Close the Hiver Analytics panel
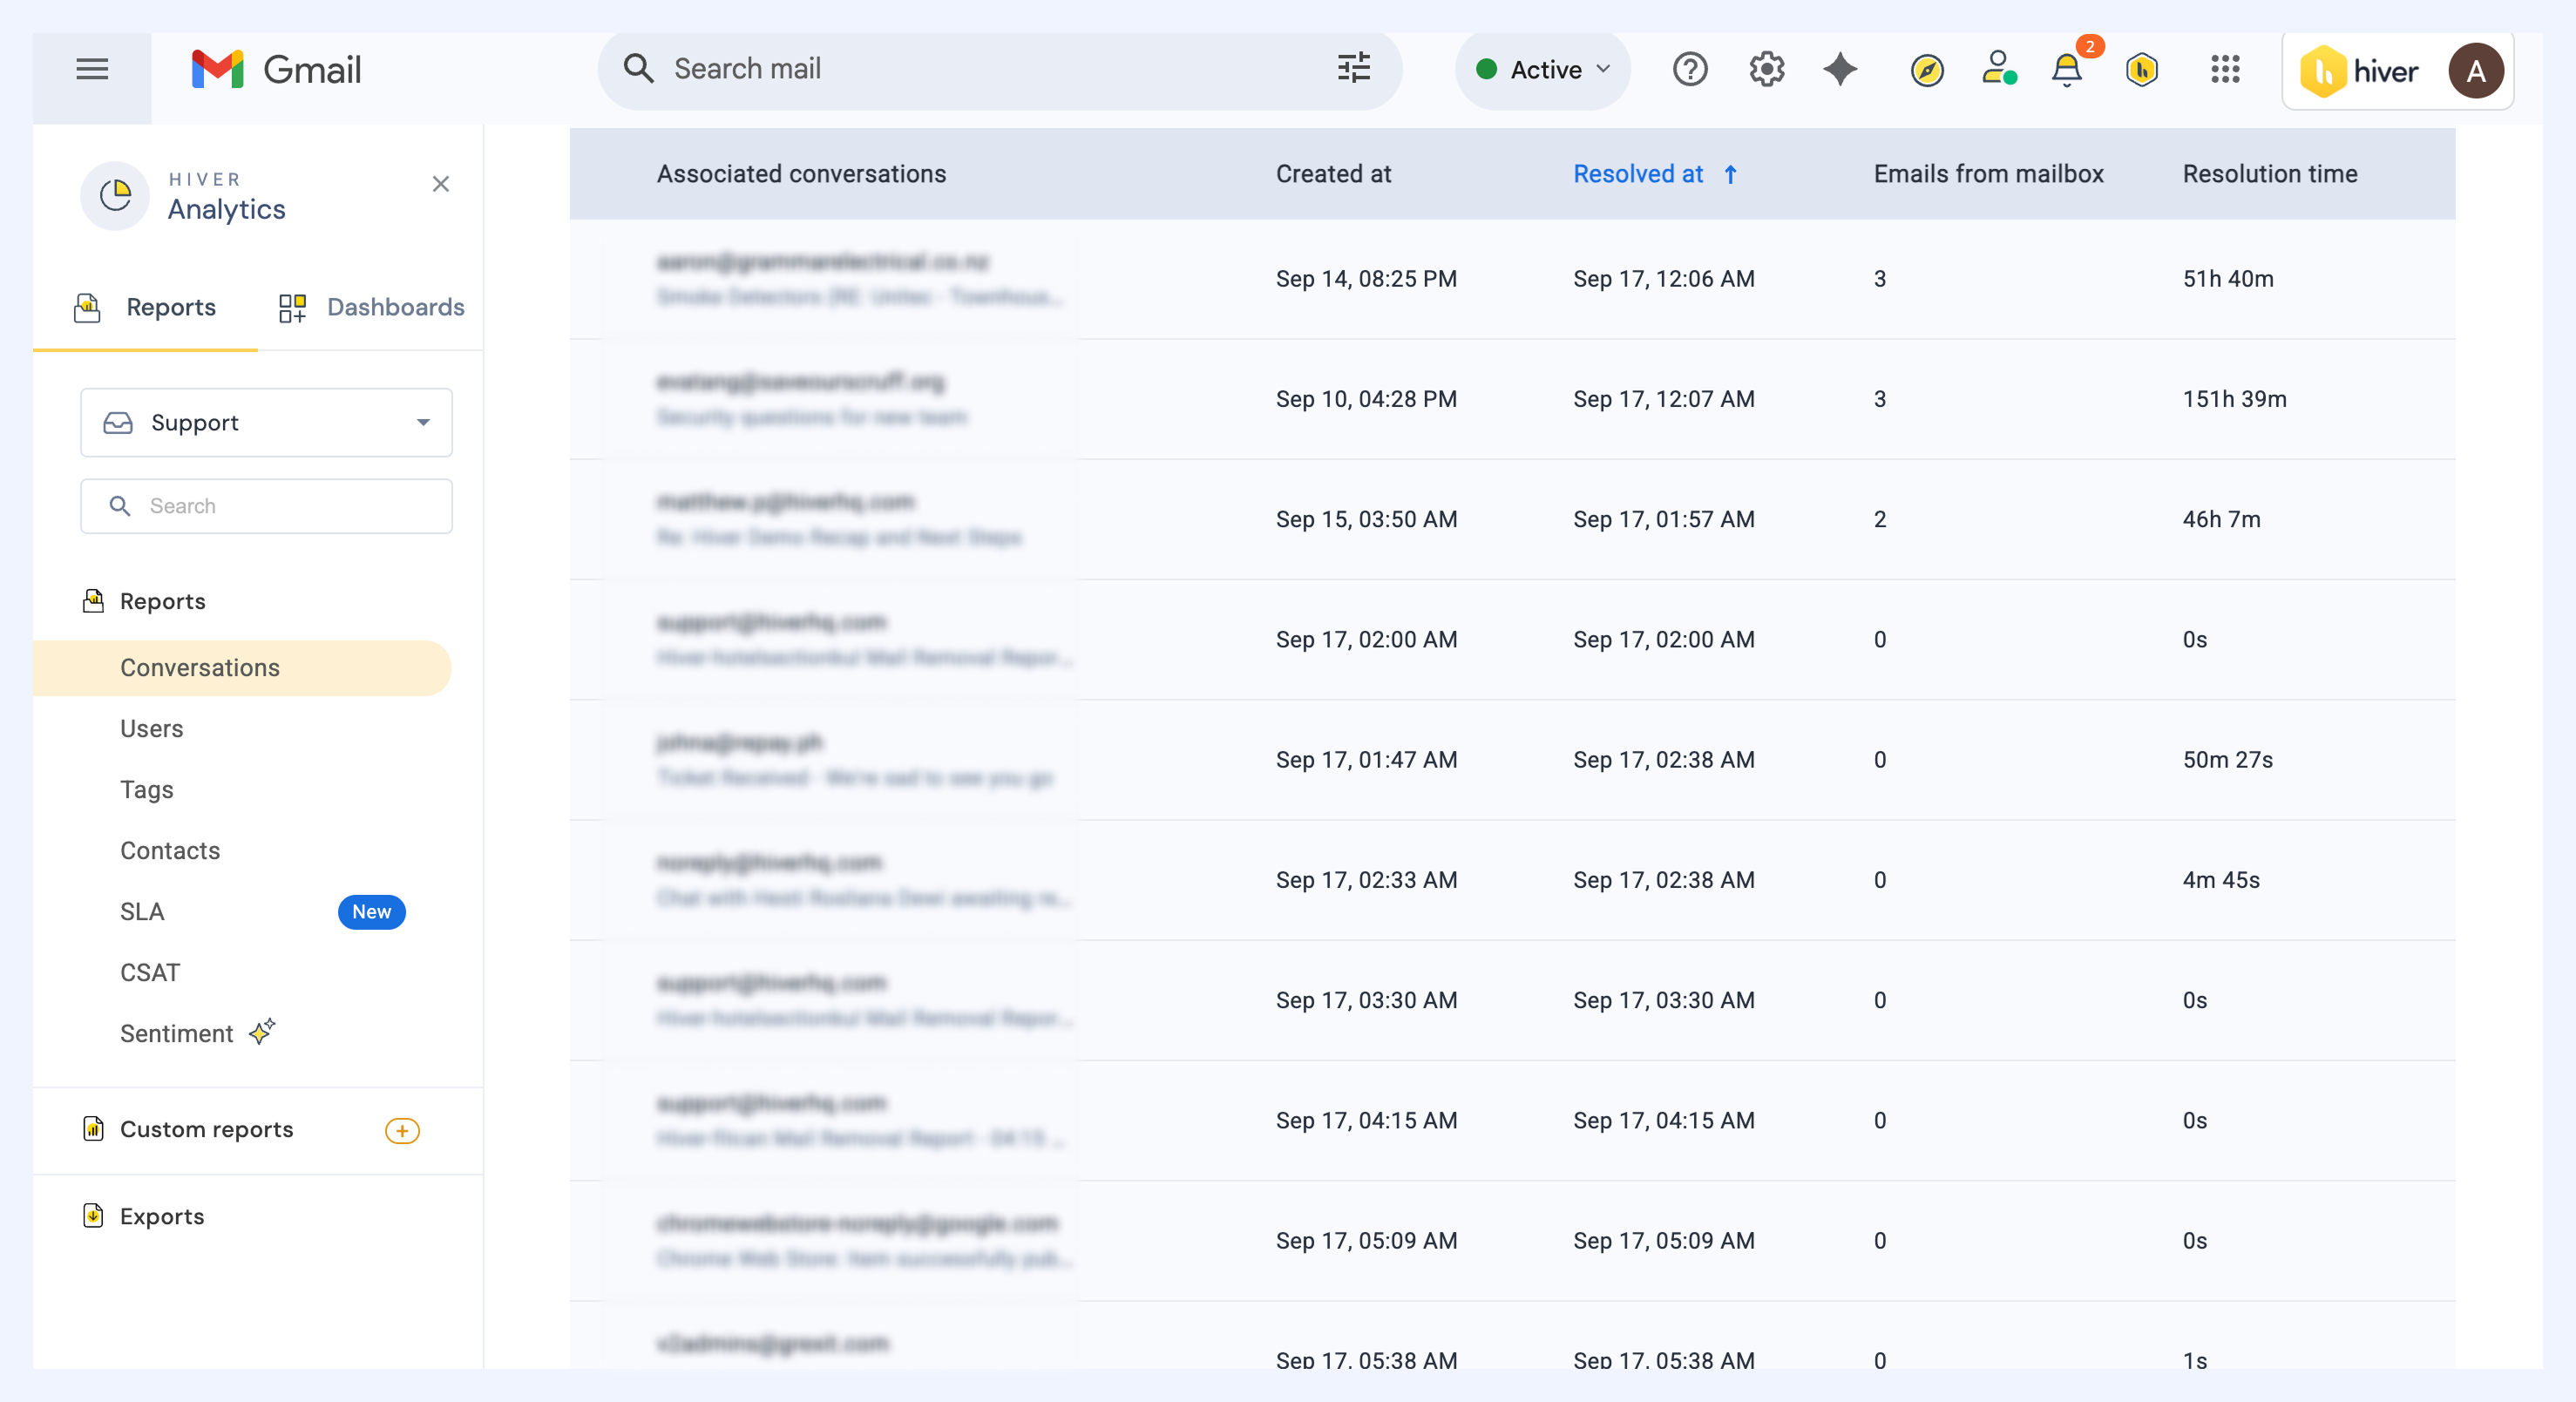Image resolution: width=2576 pixels, height=1402 pixels. [x=440, y=184]
